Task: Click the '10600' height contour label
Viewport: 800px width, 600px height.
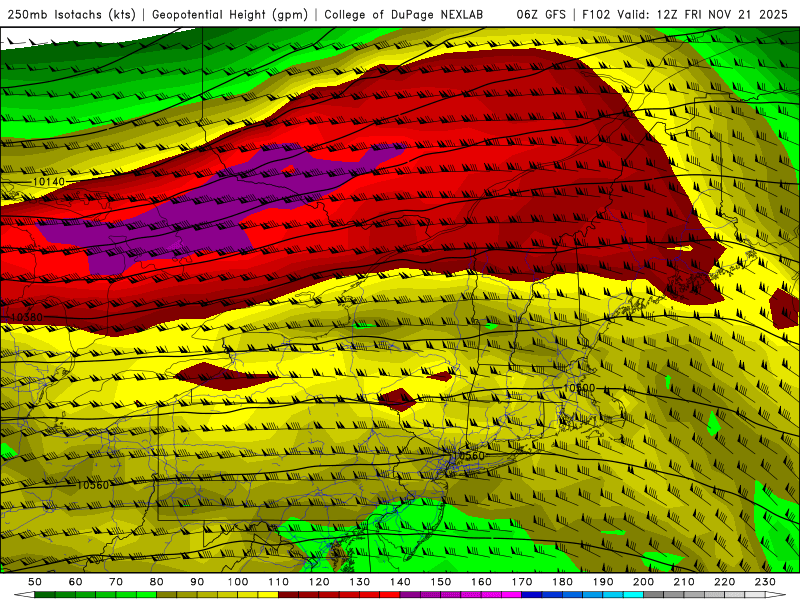Action: [x=579, y=388]
